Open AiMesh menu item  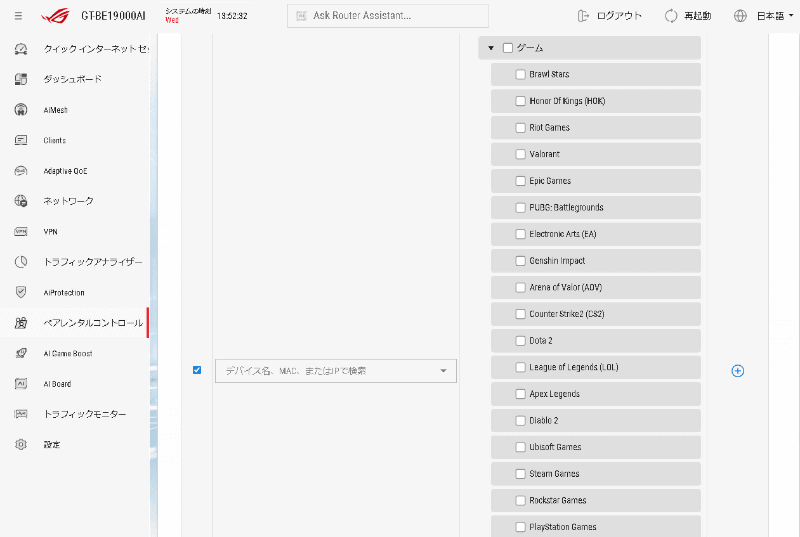56,110
